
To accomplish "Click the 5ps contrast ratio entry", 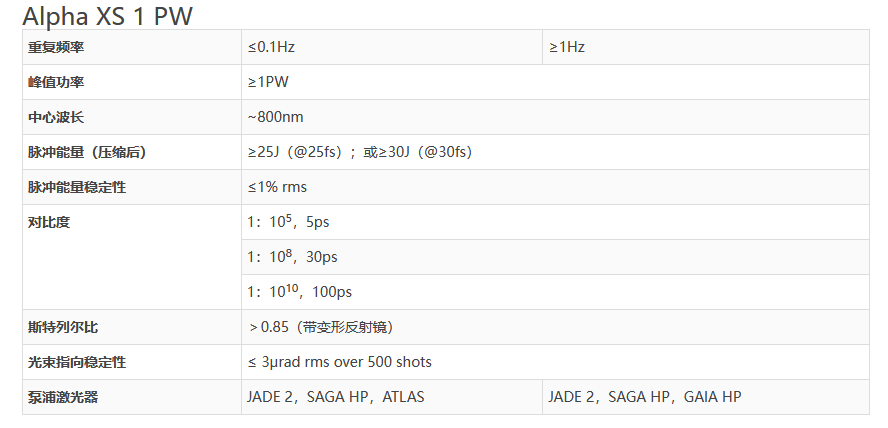I will [x=288, y=222].
